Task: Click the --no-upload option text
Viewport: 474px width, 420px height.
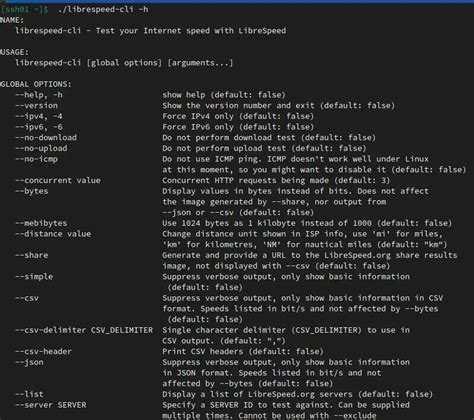Action: 41,148
